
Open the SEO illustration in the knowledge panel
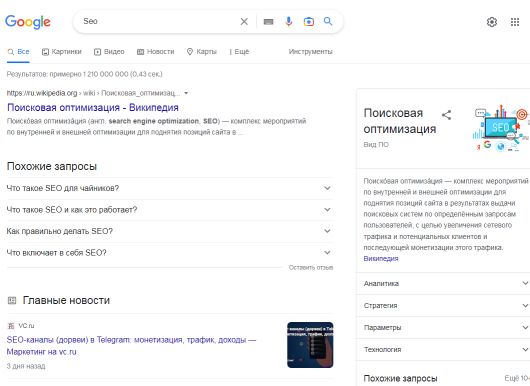point(501,127)
